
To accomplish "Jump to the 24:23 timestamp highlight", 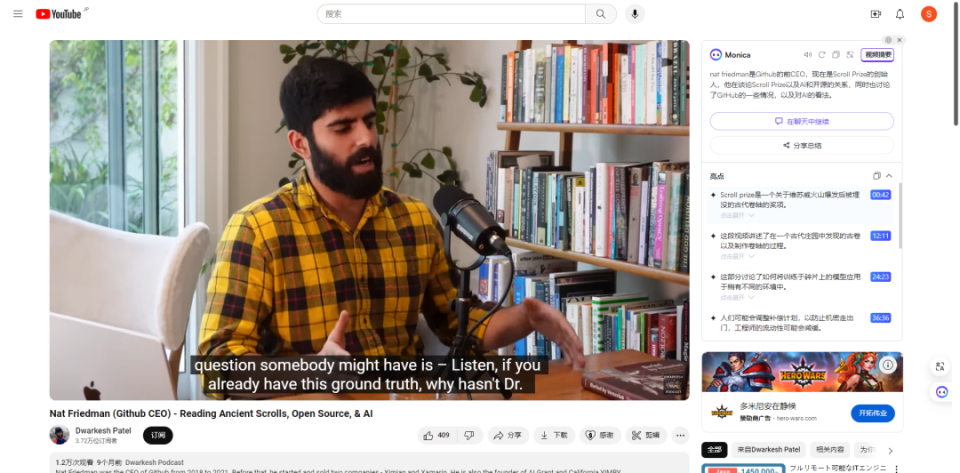I will point(880,277).
